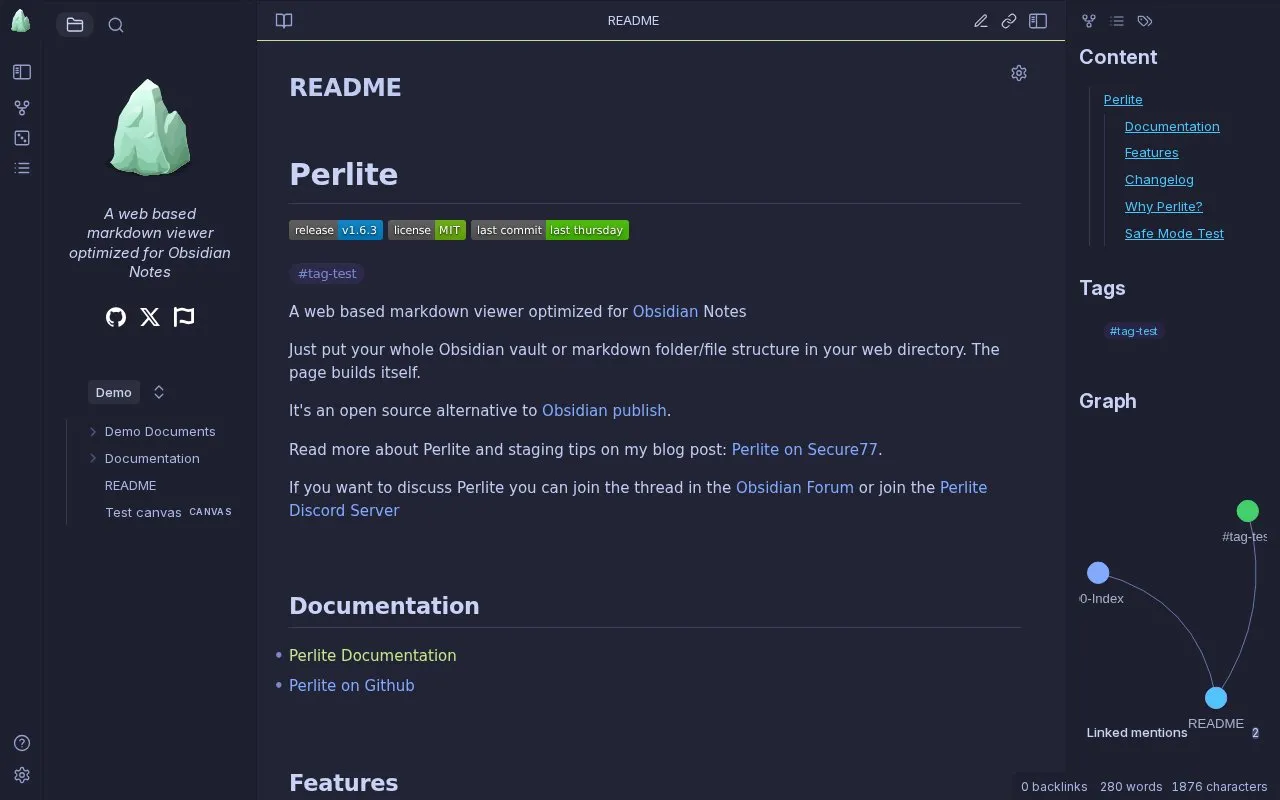This screenshot has width=1280, height=800.
Task: Toggle the right sidebar panel icon
Action: [1038, 21]
